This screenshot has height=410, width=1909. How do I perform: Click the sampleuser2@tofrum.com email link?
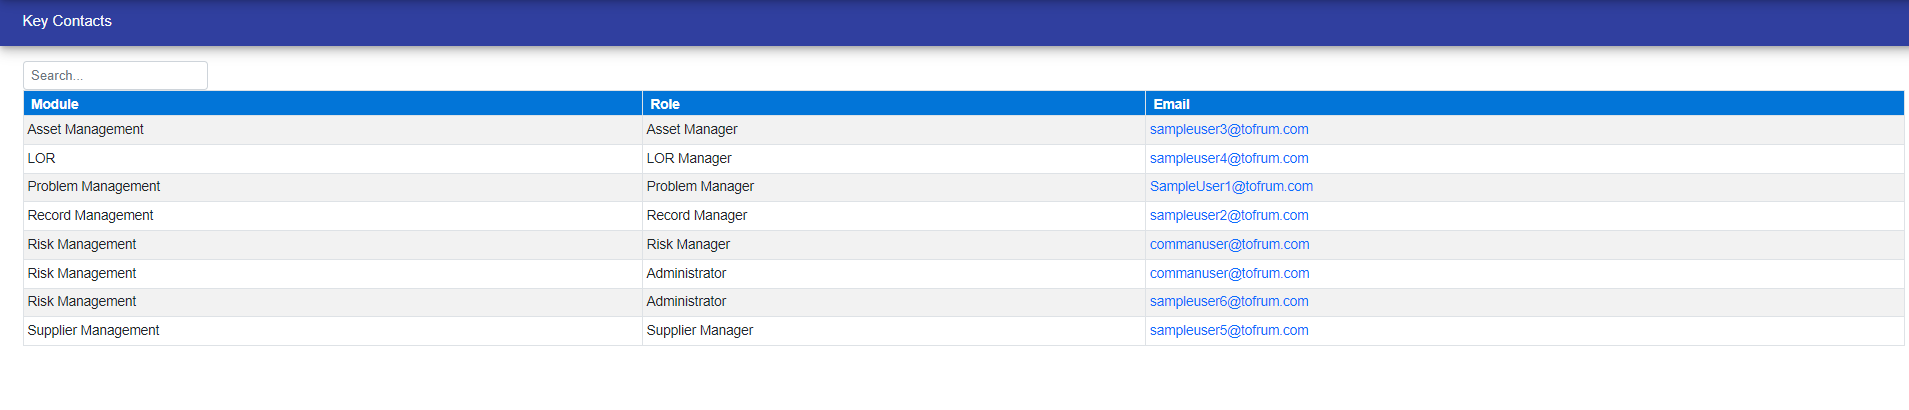tap(1228, 216)
